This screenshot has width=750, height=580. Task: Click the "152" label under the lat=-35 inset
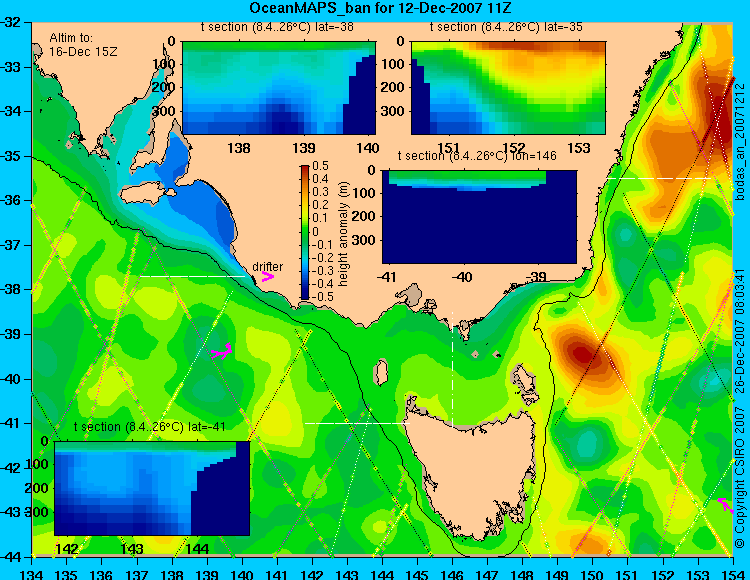pyautogui.click(x=513, y=148)
